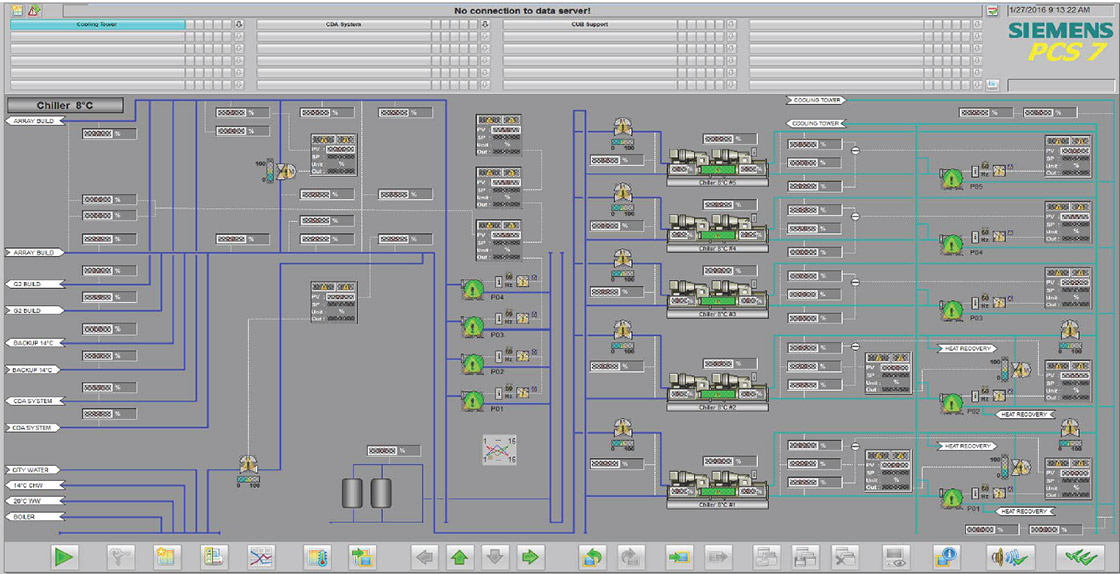This screenshot has width=1120, height=574.
Task: Switch to the Cooling Tower overview area
Action: click(97, 24)
